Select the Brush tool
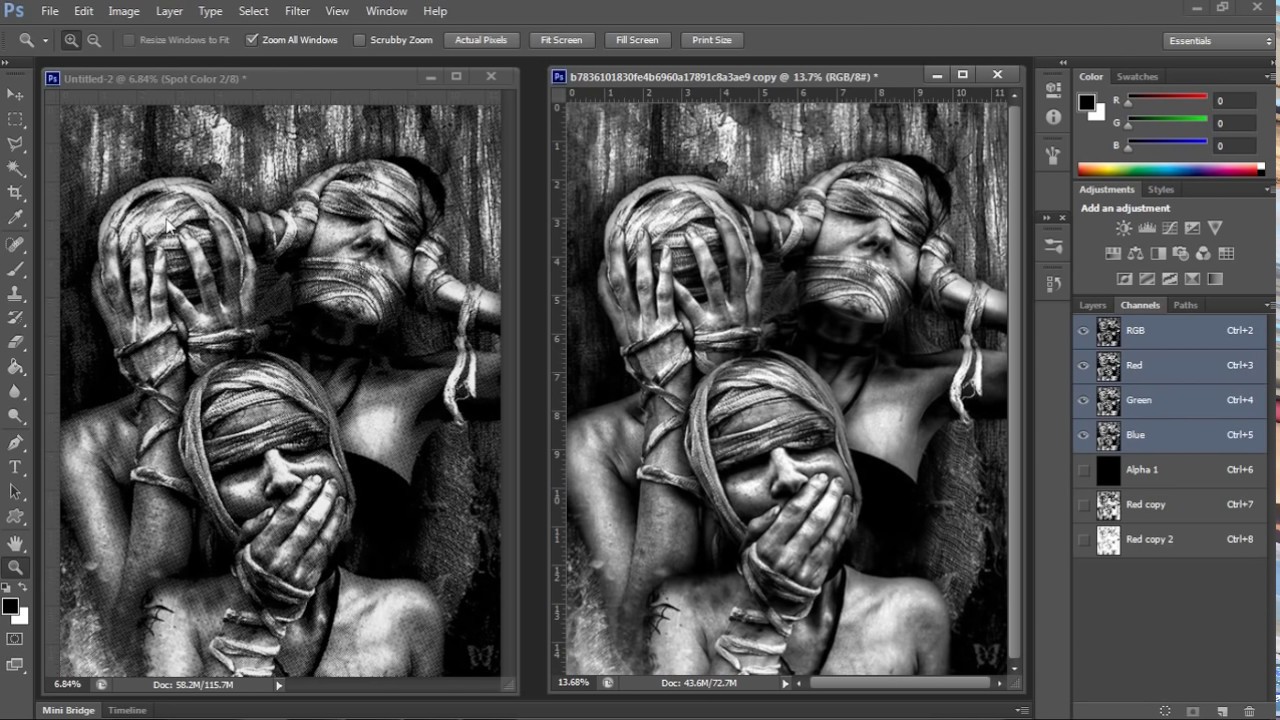Screen dimensions: 1280x720 (15, 270)
